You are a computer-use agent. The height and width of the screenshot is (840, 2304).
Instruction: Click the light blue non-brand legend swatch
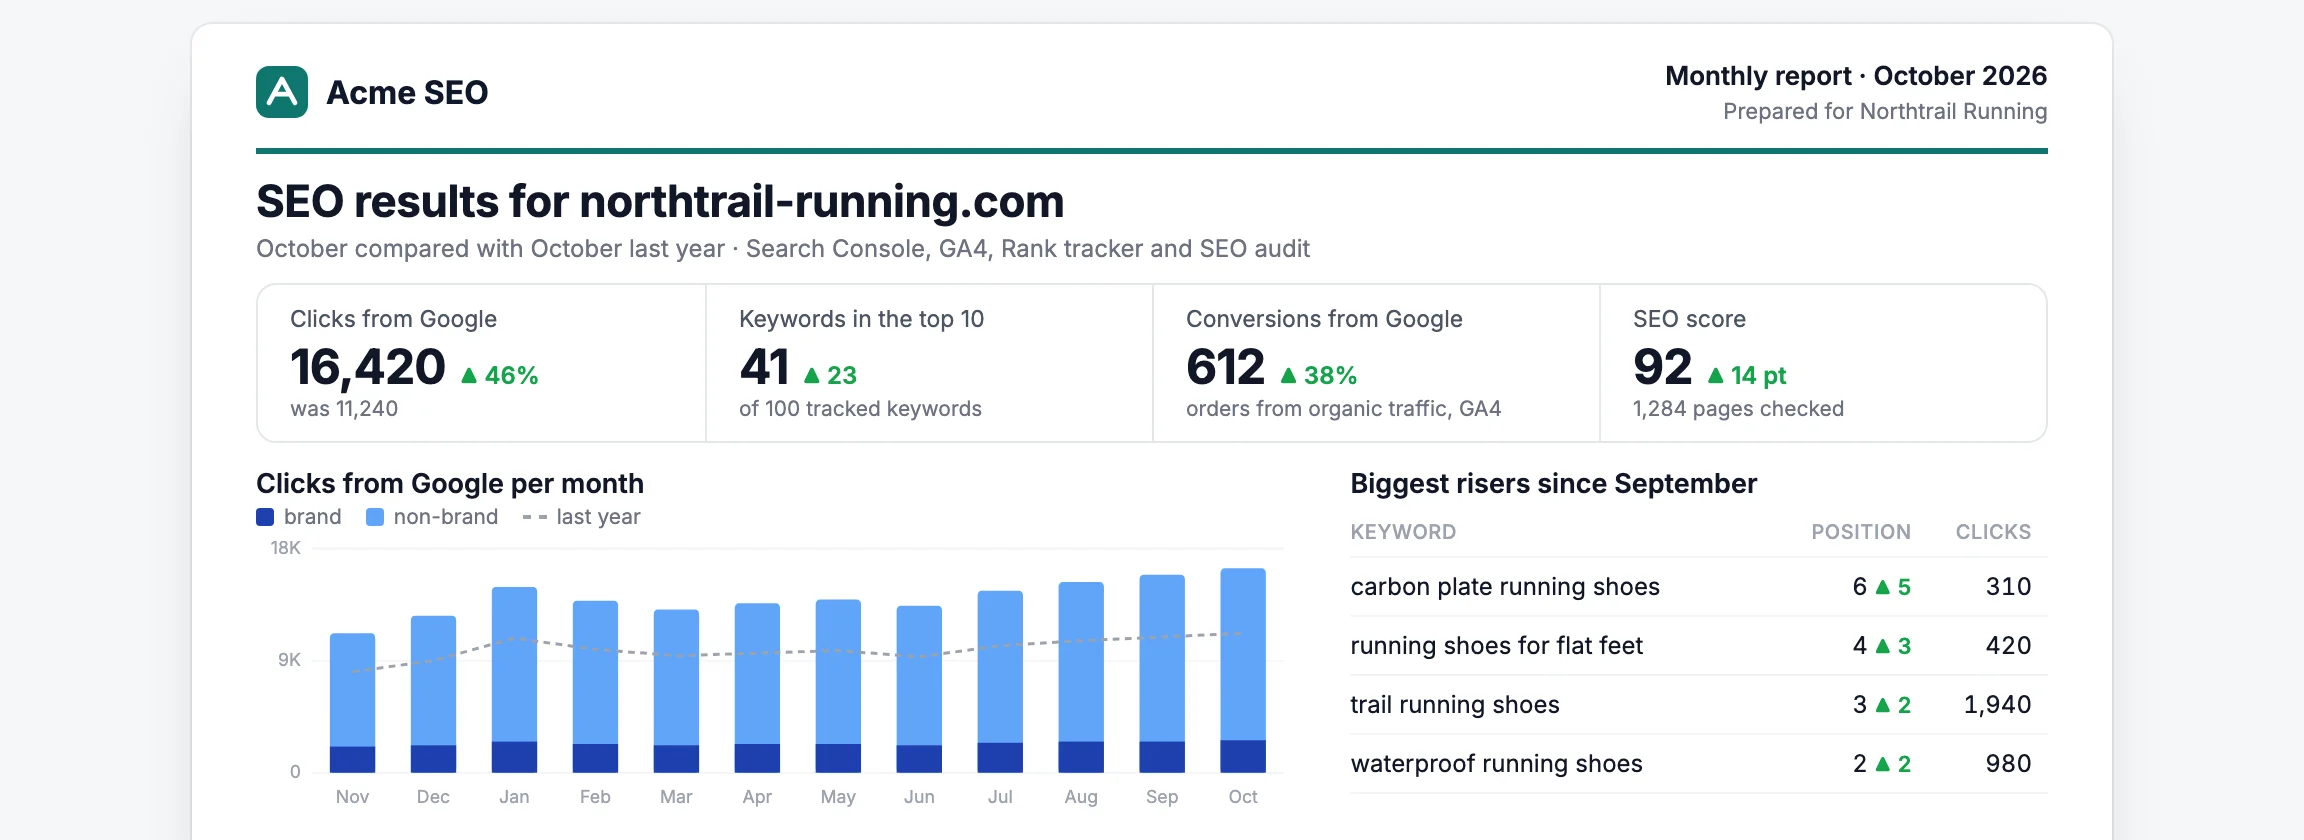[x=375, y=517]
